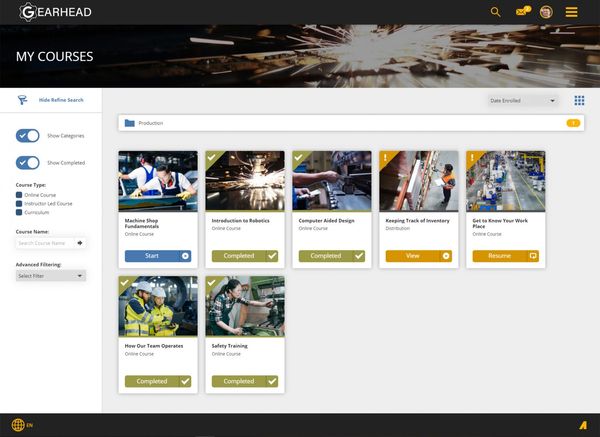Click Completed button for Introduction to Robotics
Viewport: 600px width, 437px height.
[245, 256]
